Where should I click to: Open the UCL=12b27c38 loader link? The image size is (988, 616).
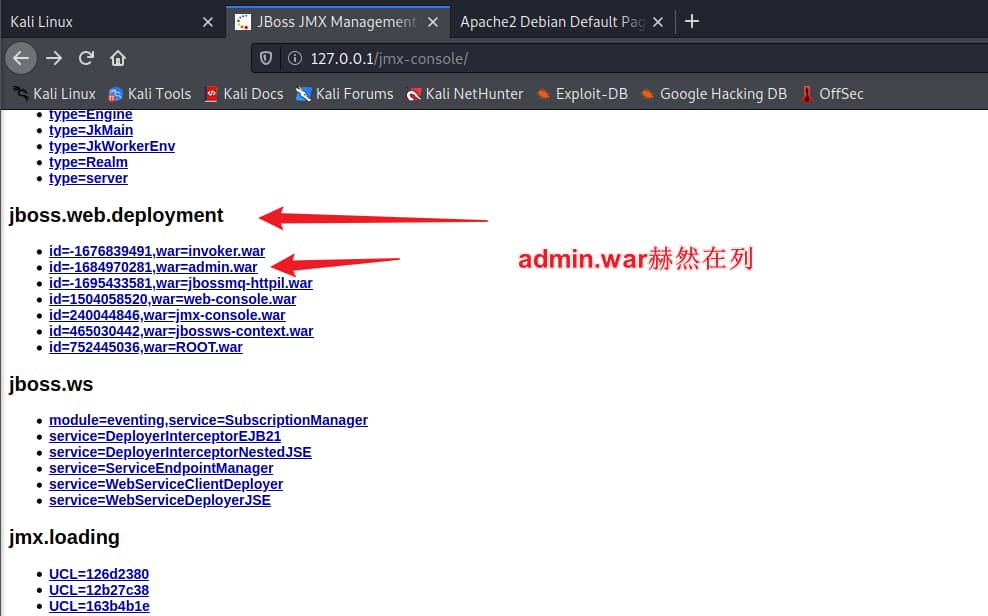click(x=99, y=590)
